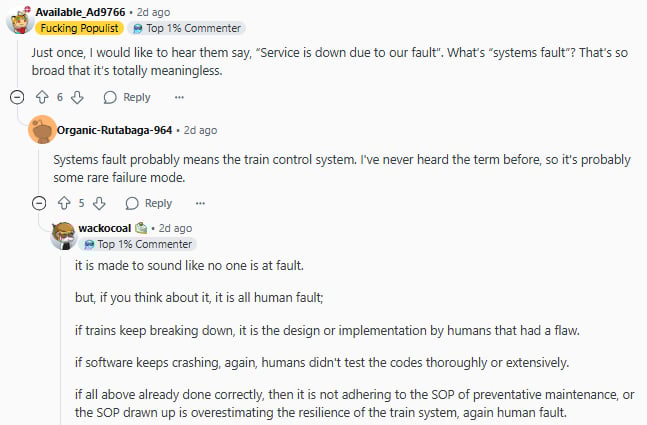Upvote Available_Ad9766's comment
This screenshot has height=425, width=647.
coord(42,97)
